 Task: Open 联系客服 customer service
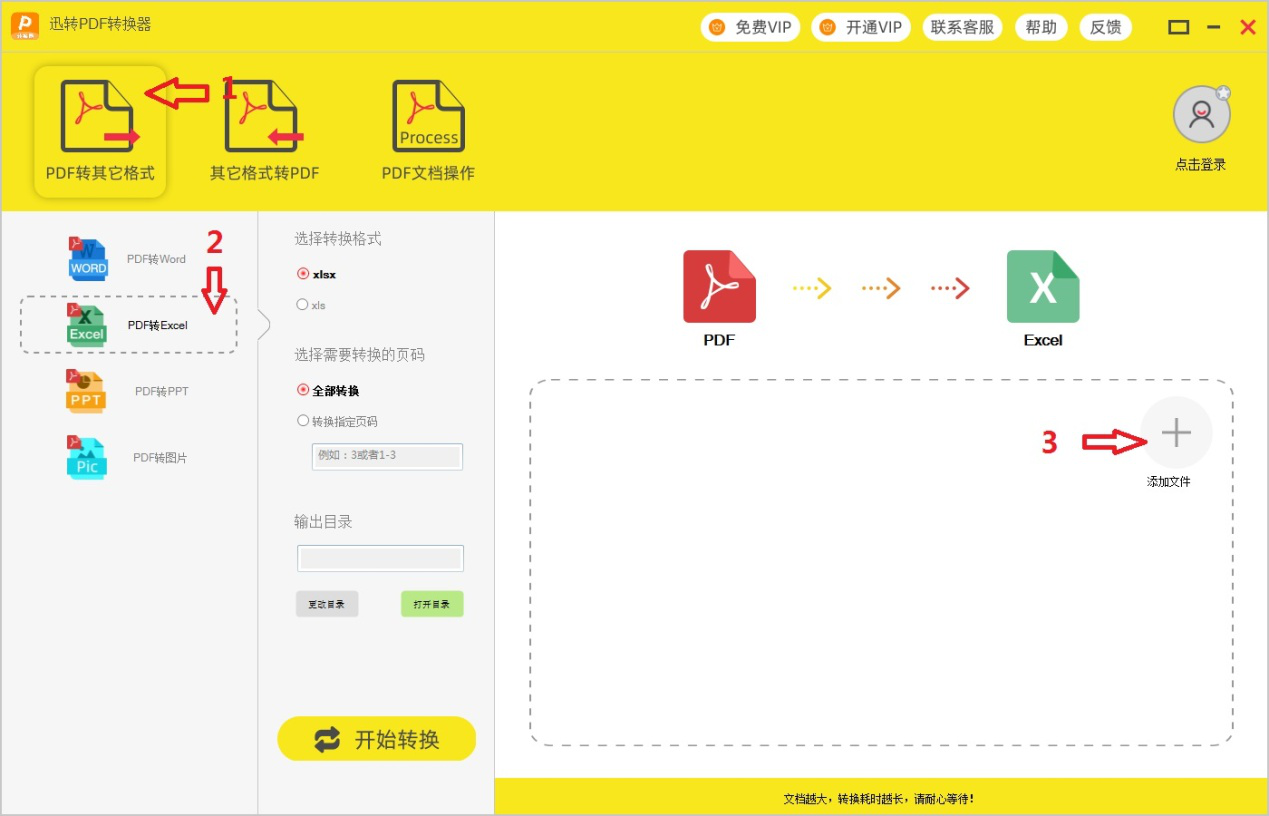click(x=962, y=27)
